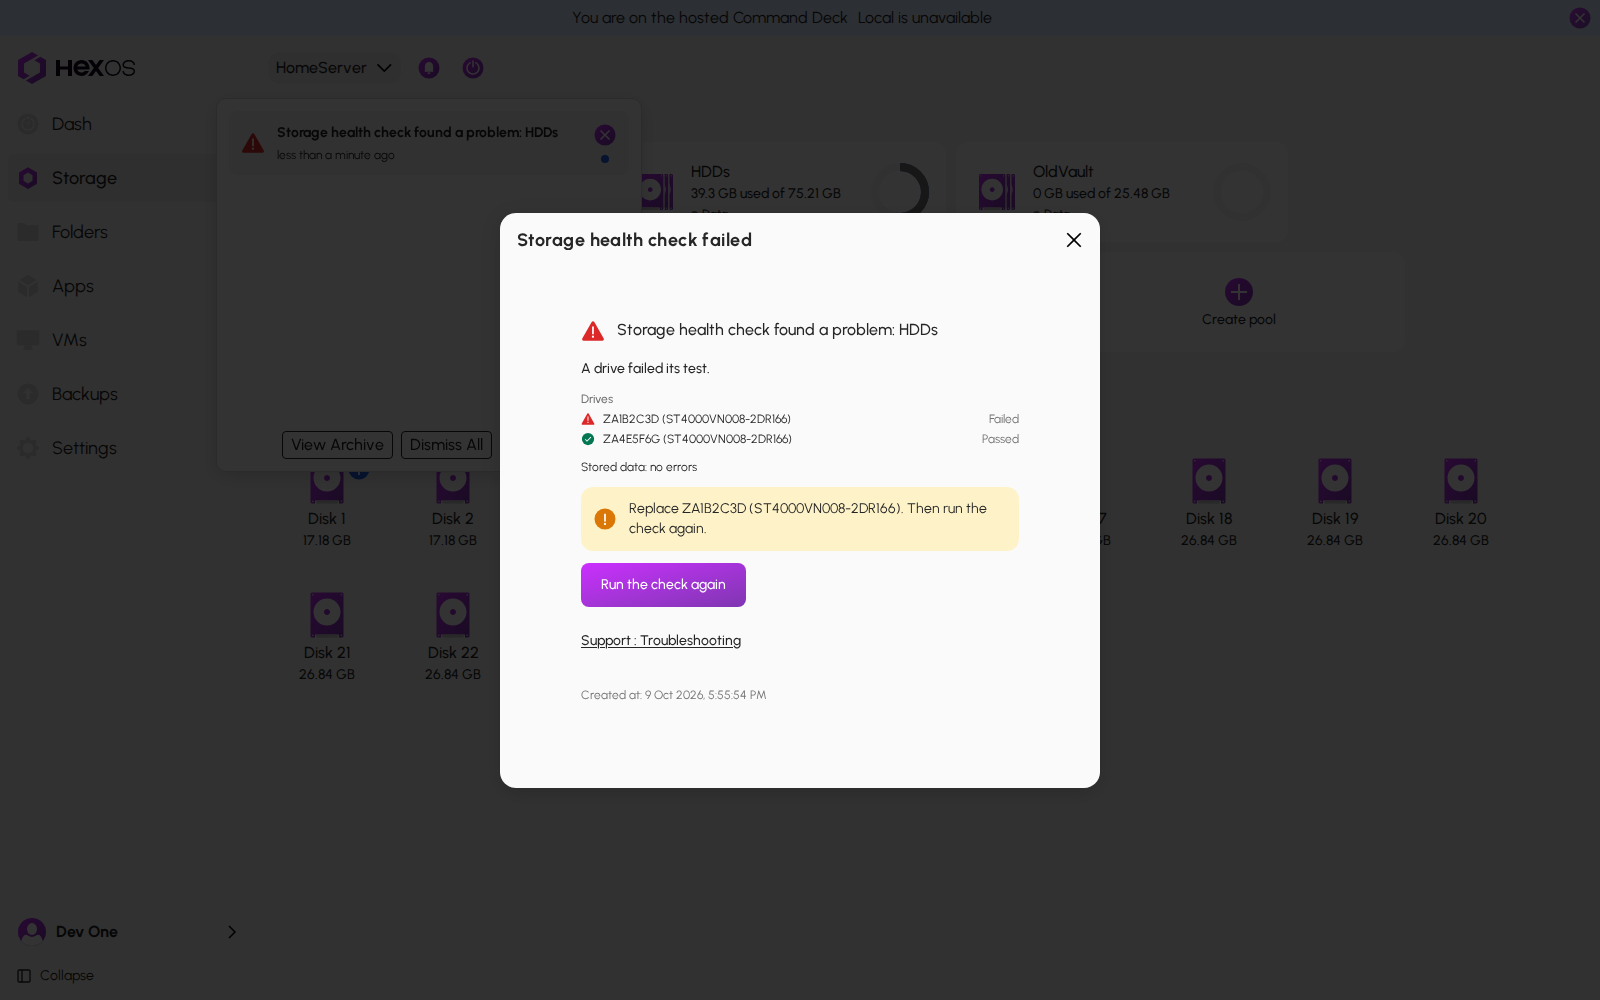This screenshot has height=1000, width=1600.
Task: Open the Support : Troubleshooting link
Action: (x=661, y=641)
